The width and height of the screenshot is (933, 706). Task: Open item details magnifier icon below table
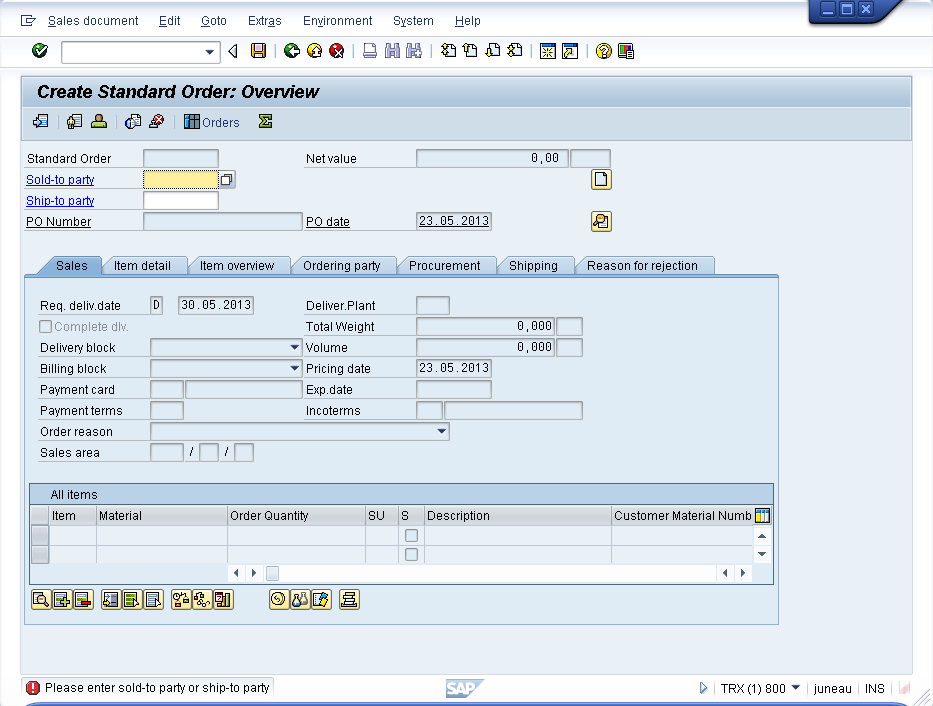pyautogui.click(x=41, y=600)
